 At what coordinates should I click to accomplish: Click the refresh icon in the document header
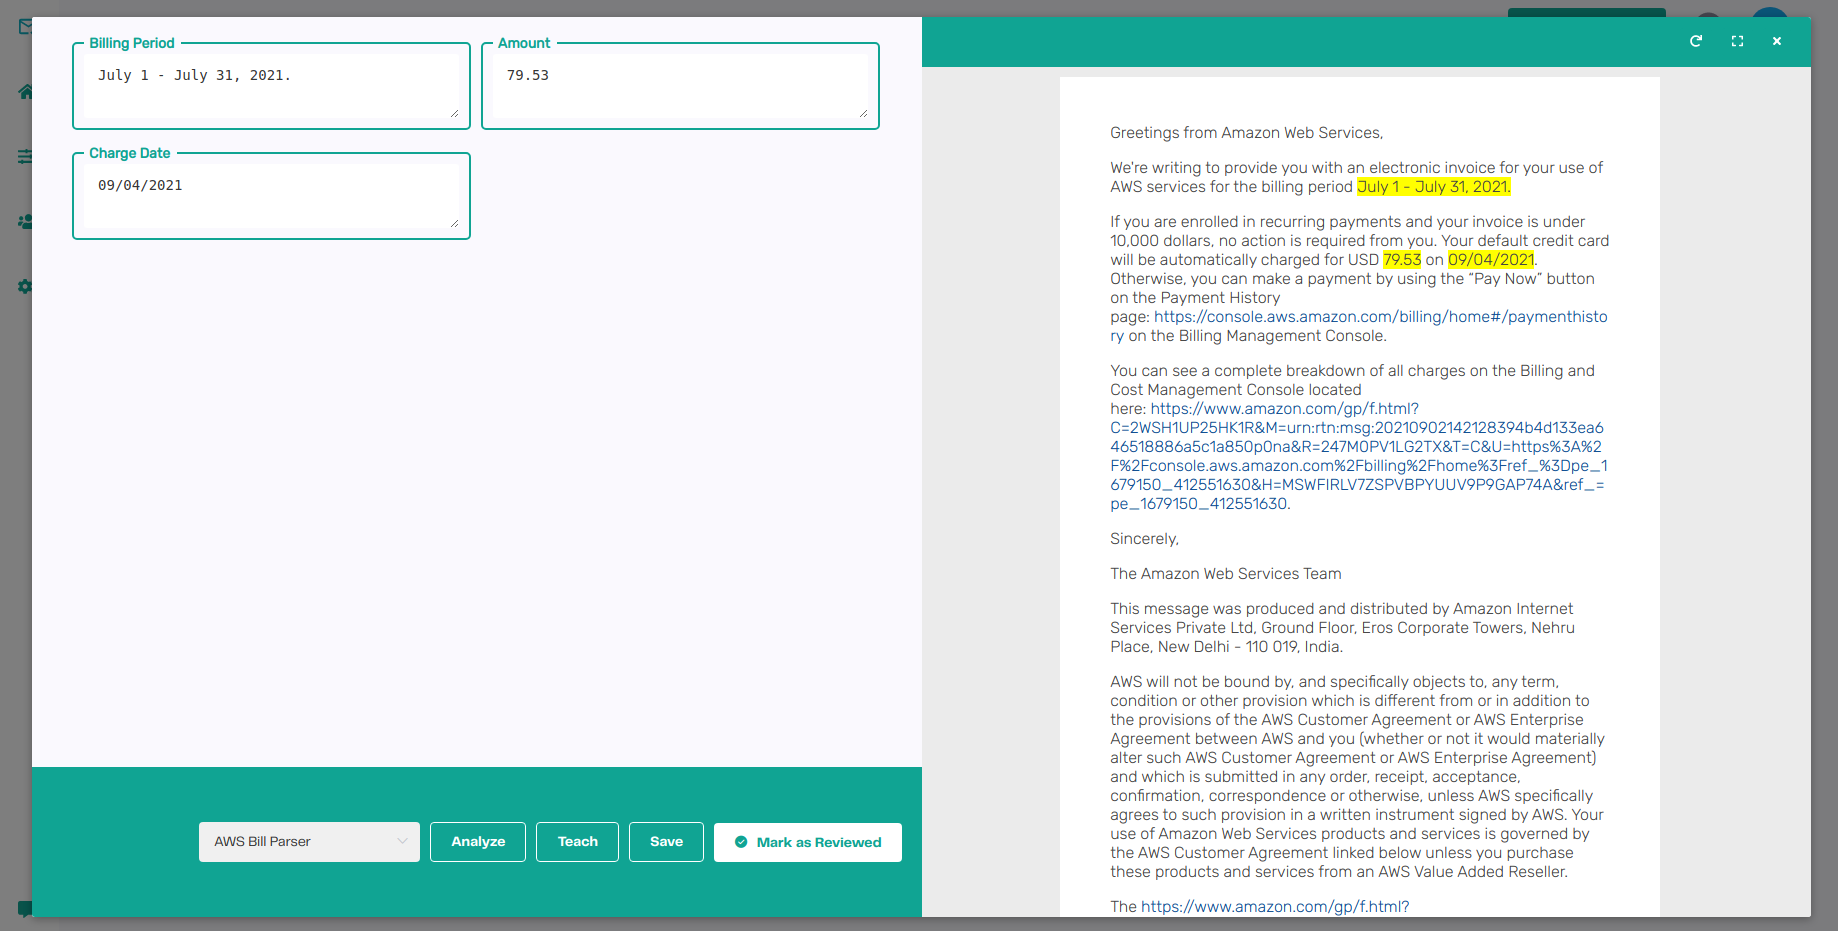point(1696,41)
